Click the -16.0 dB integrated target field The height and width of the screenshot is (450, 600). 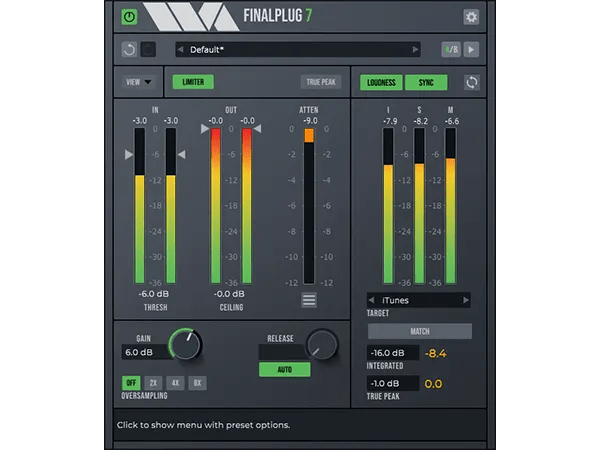(393, 353)
